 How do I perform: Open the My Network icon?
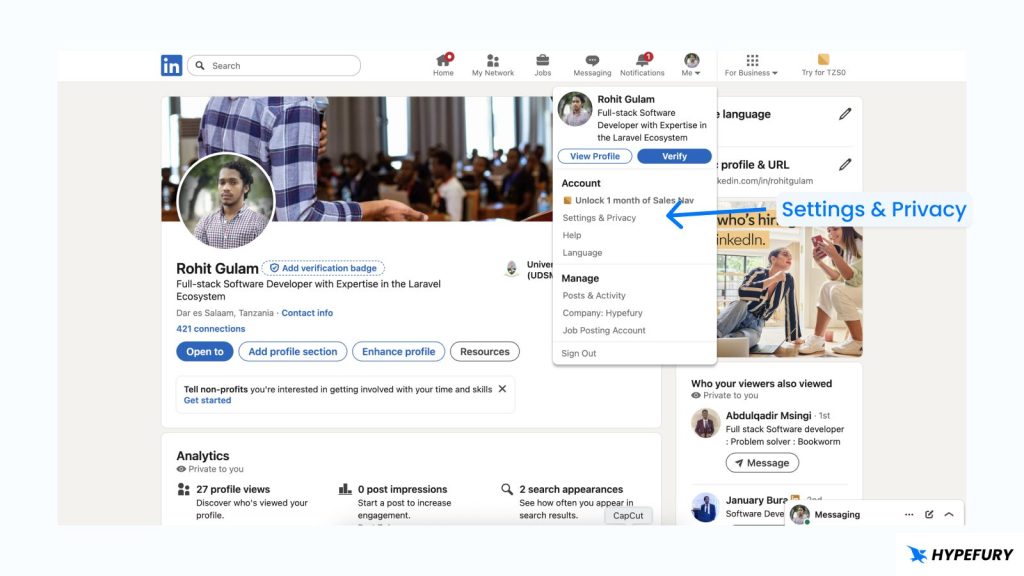point(492,60)
